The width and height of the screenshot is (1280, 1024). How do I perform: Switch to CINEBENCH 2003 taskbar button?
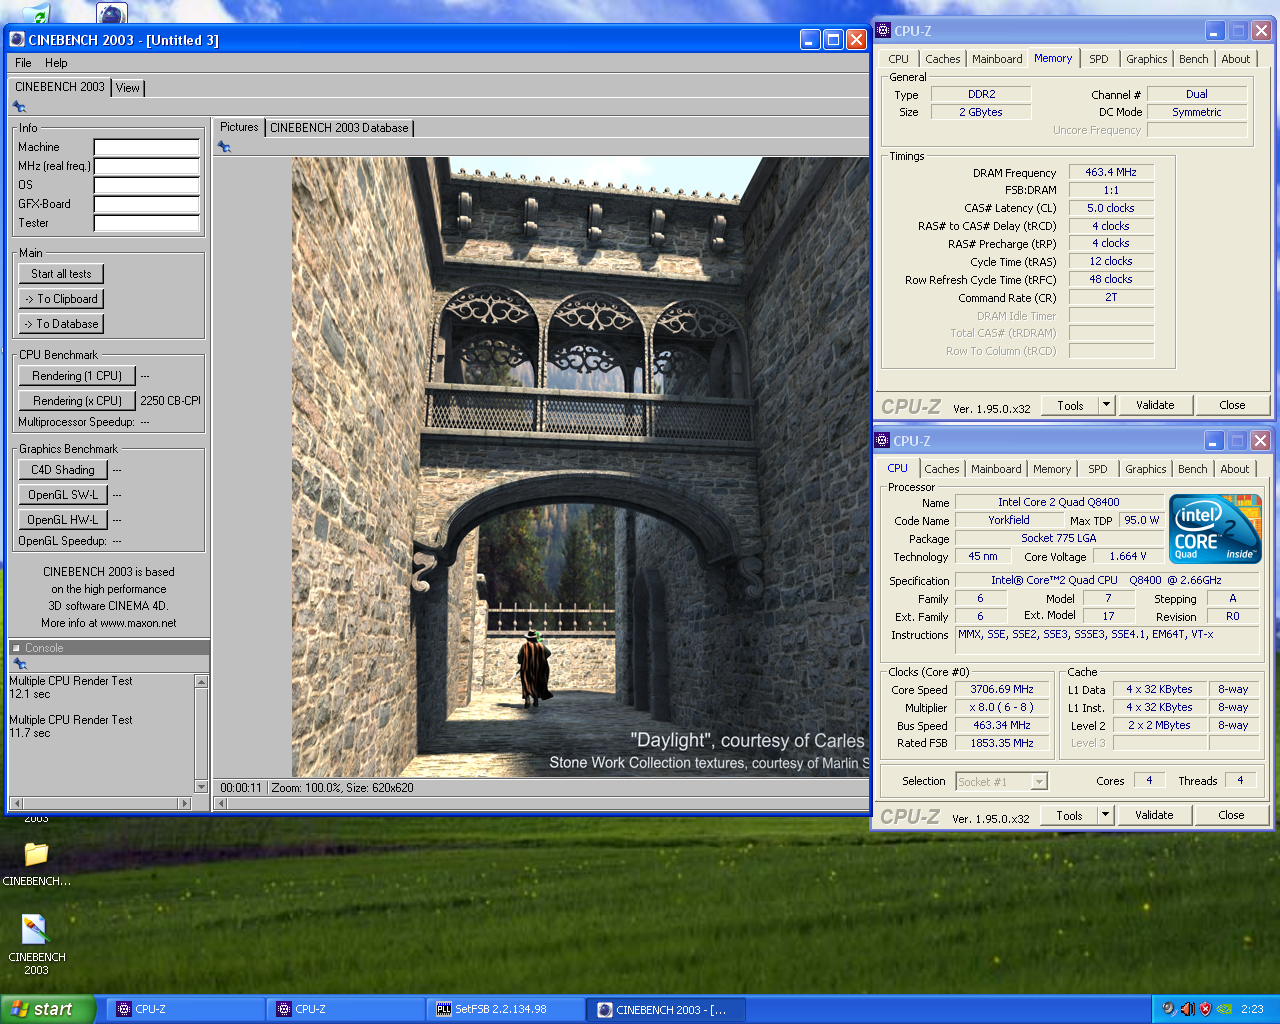coord(667,1010)
